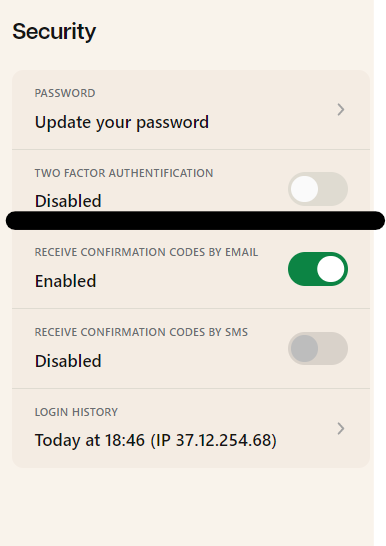Viewport: 386px width, 546px height.
Task: Click the 'Enabled' status under email codes
Action: (65, 281)
